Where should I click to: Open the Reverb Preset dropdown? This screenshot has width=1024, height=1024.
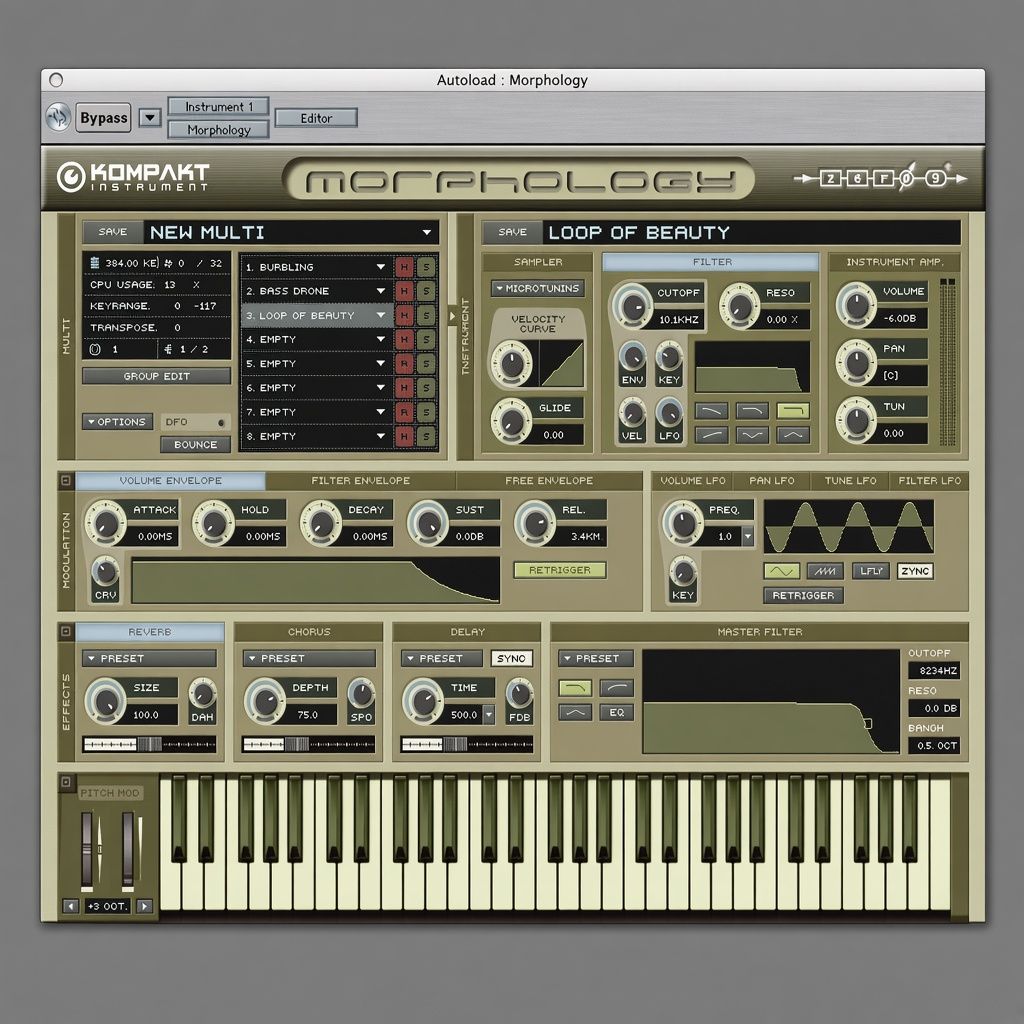150,658
